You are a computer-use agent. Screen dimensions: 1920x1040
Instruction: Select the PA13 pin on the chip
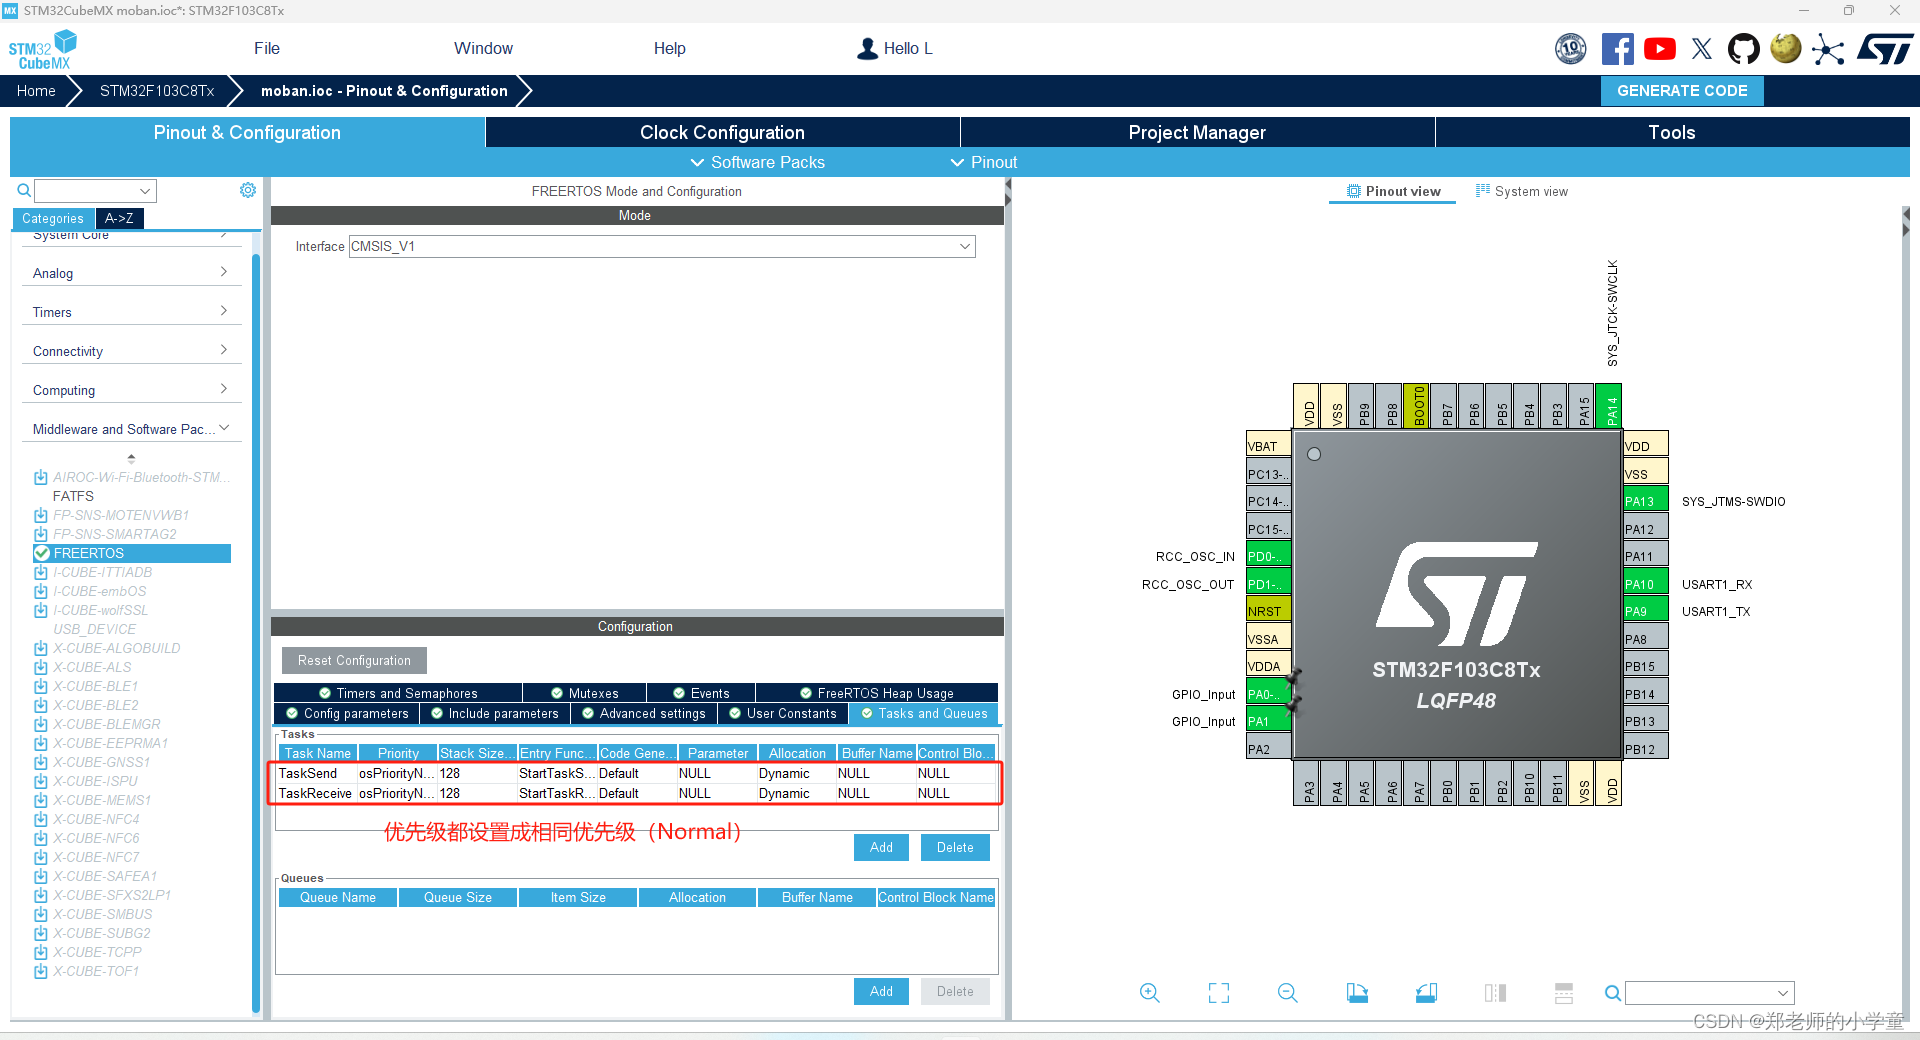[1646, 501]
